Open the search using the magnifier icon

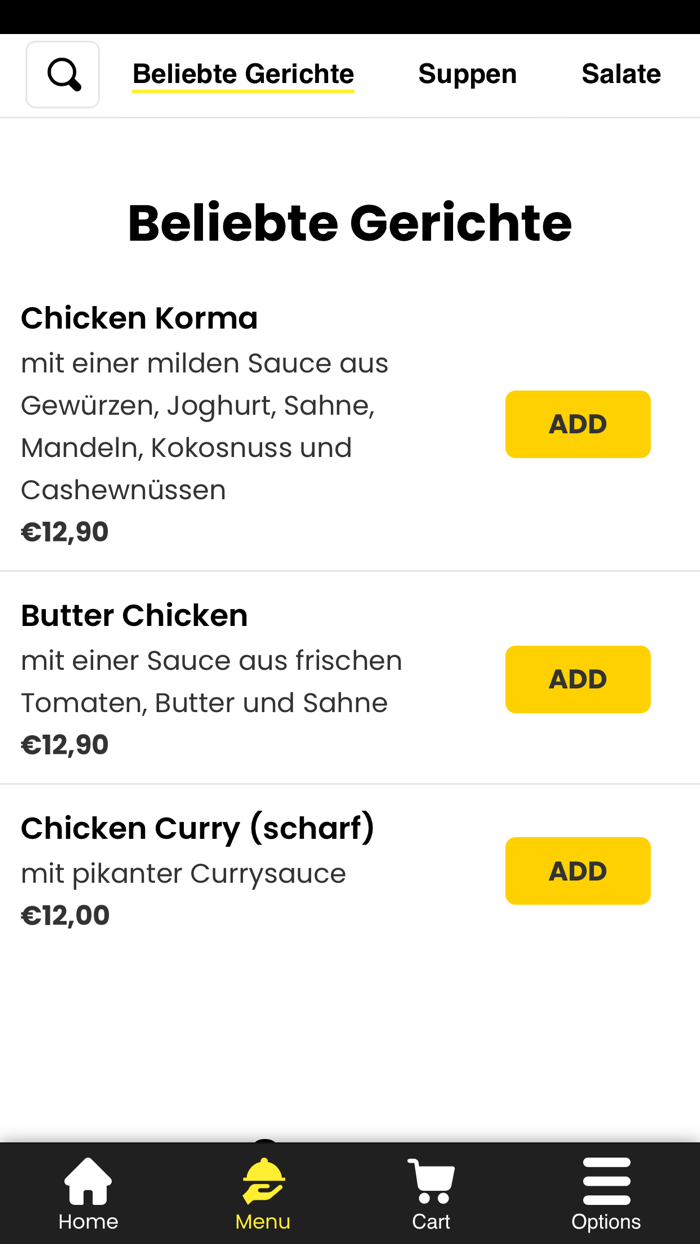(x=62, y=74)
